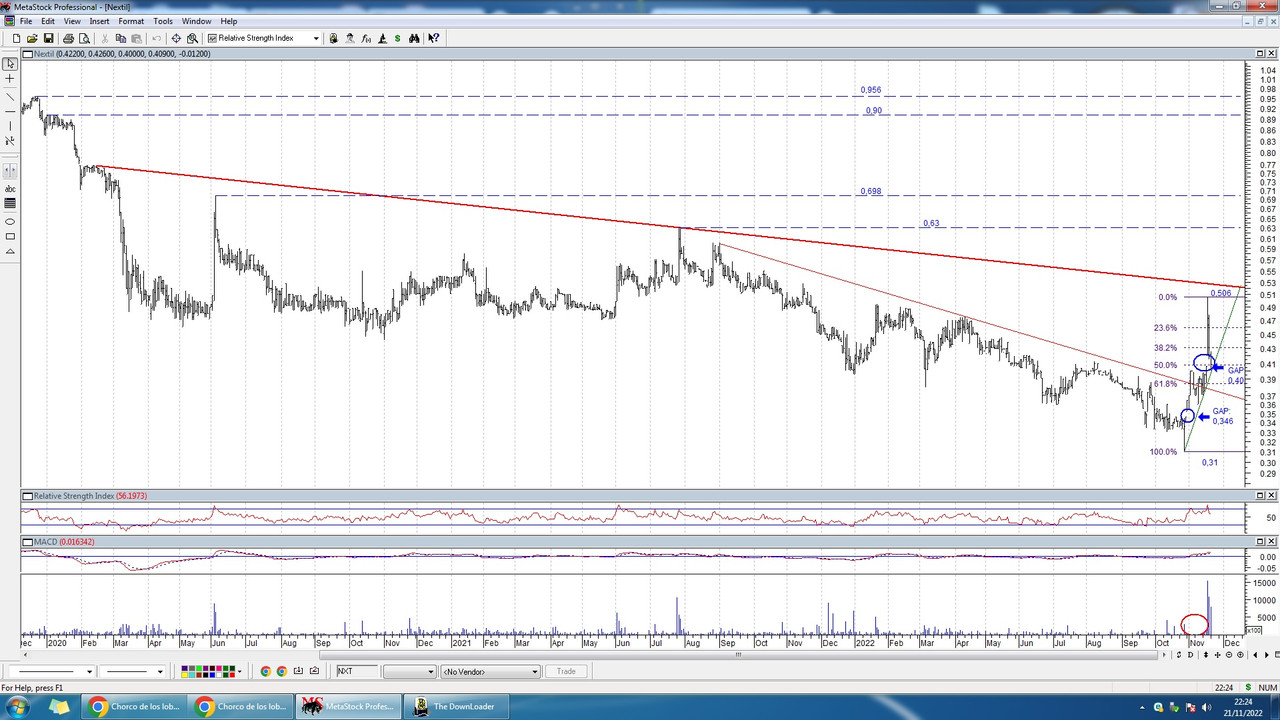Click the zoom magnifier toolbar icon
The width and height of the screenshot is (1280, 720).
192,38
